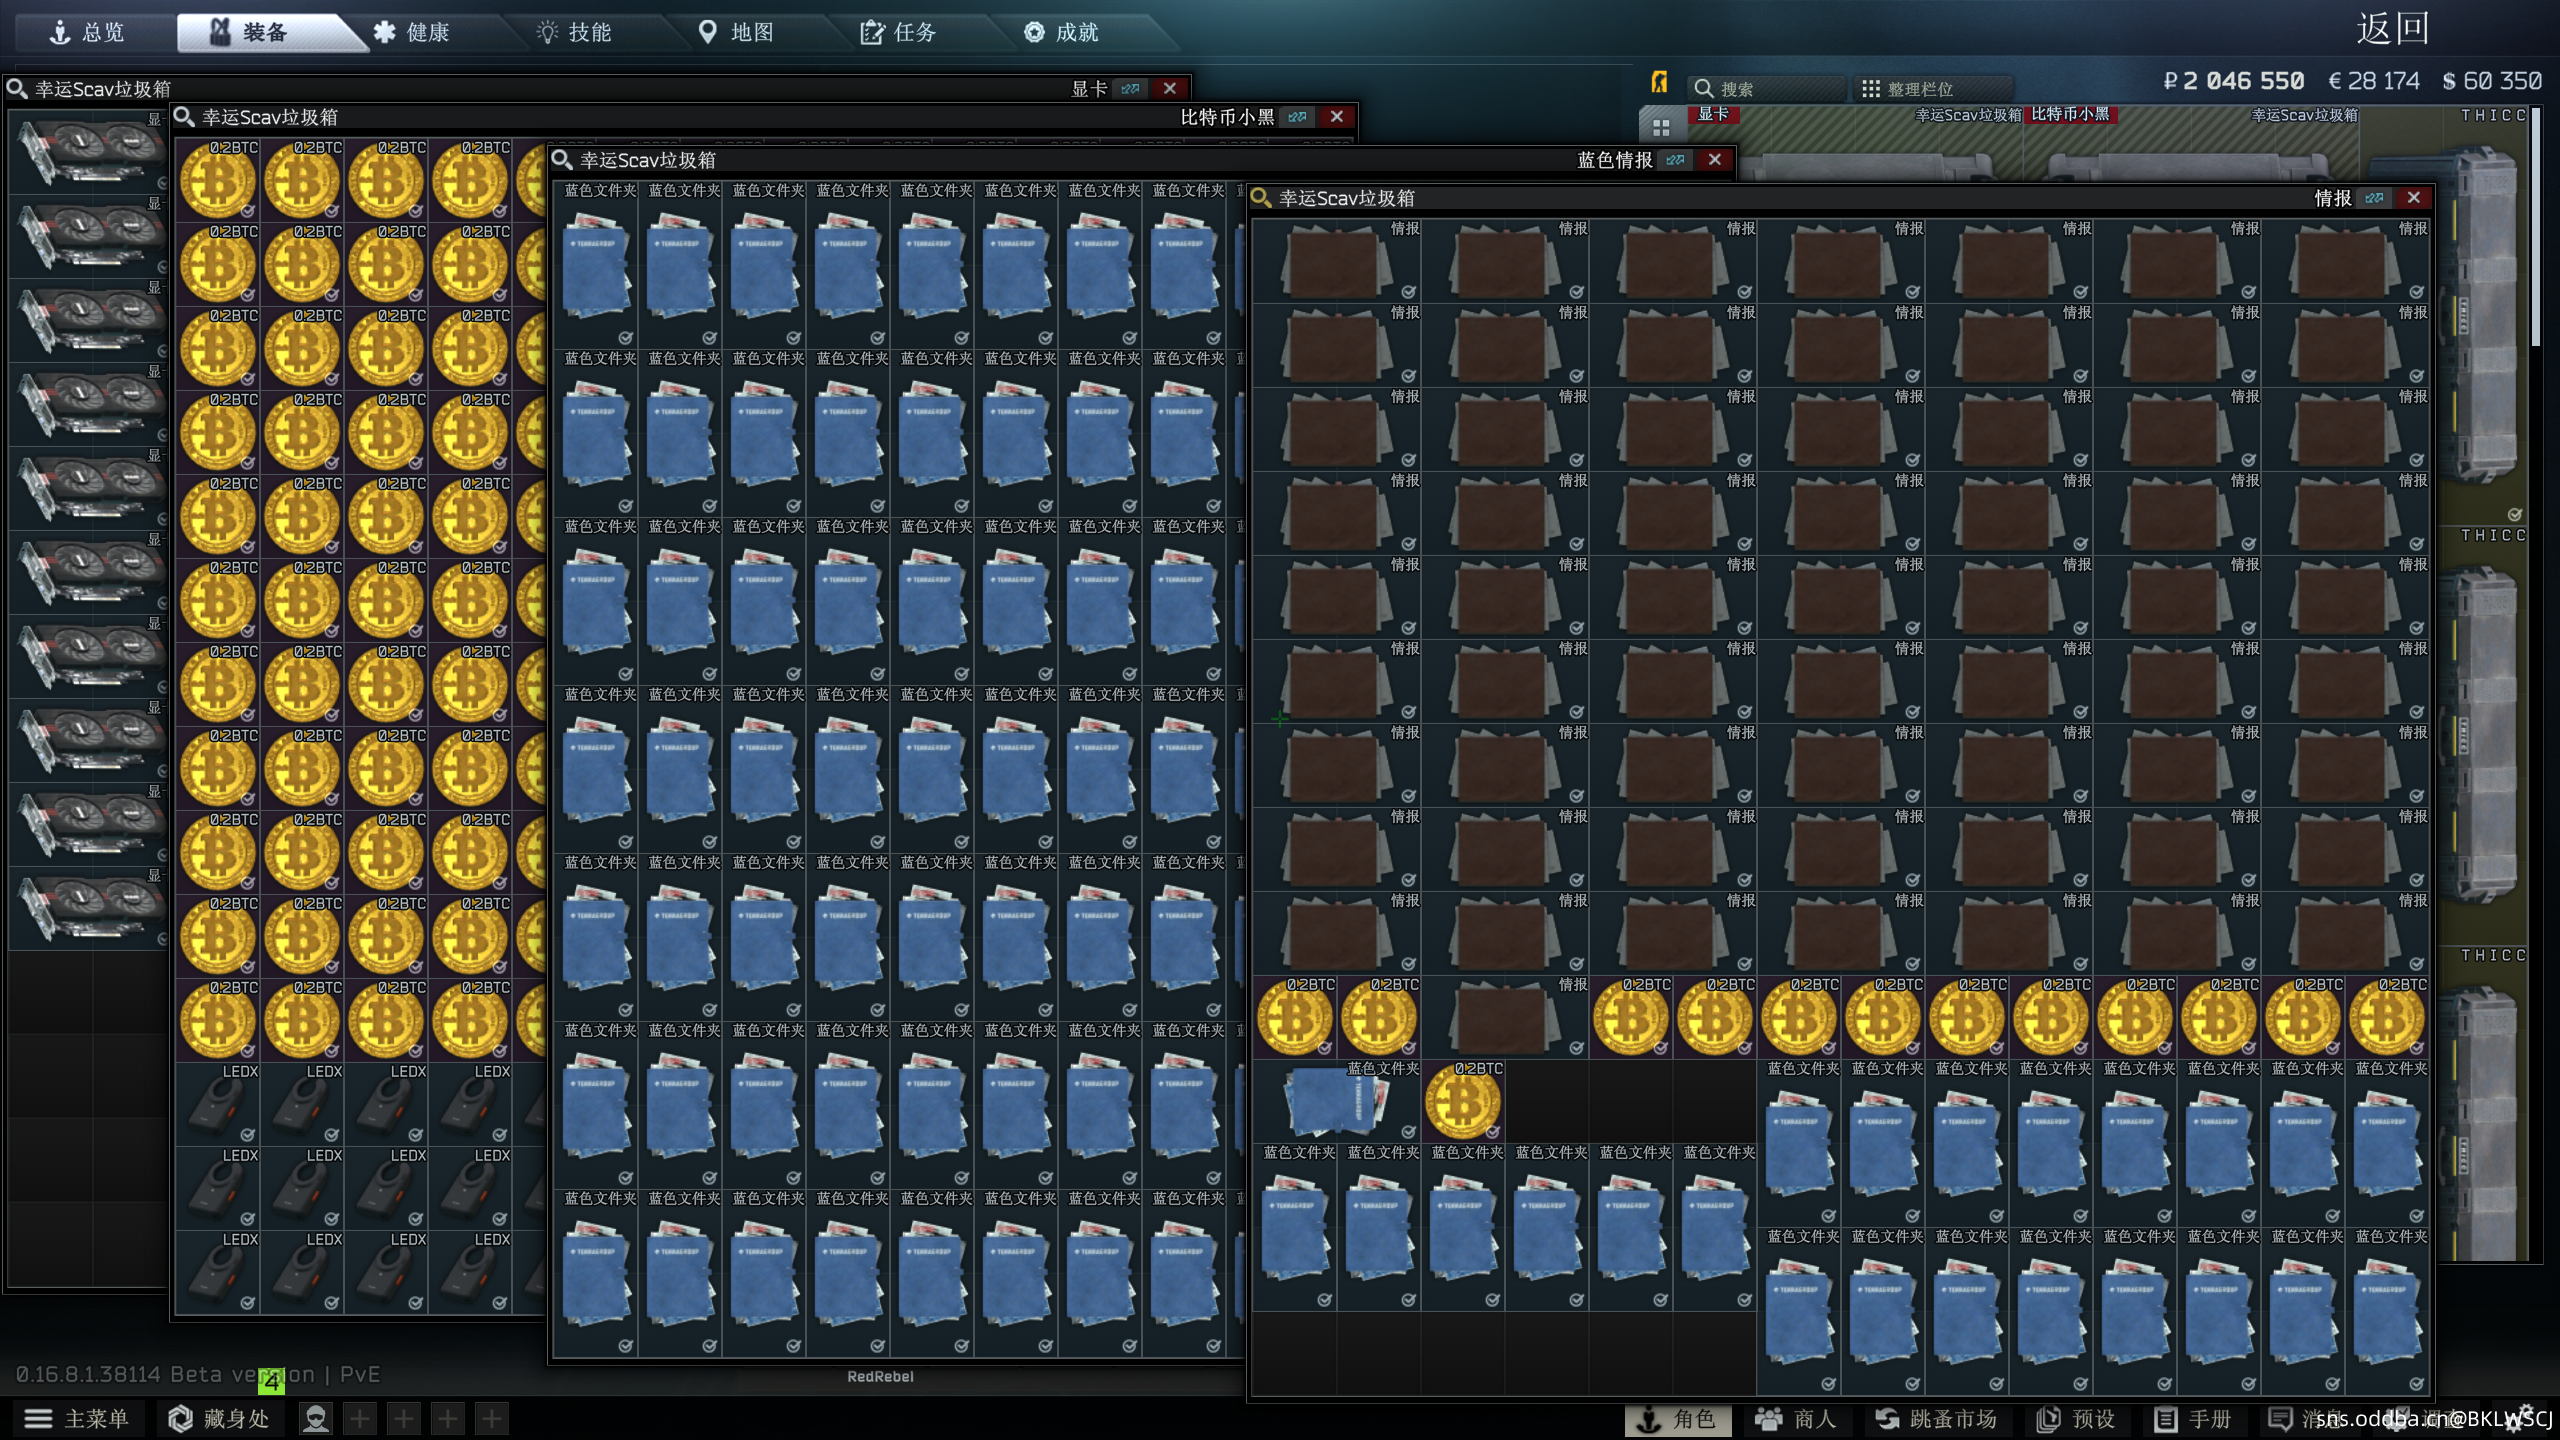Click the first plus slot in bottom bar
The height and width of the screenshot is (1440, 2560).
coord(360,1418)
